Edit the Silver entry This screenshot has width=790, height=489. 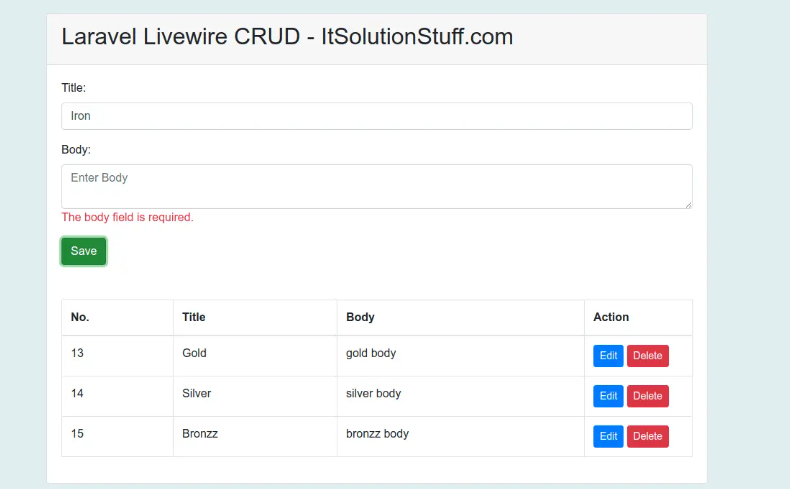608,396
